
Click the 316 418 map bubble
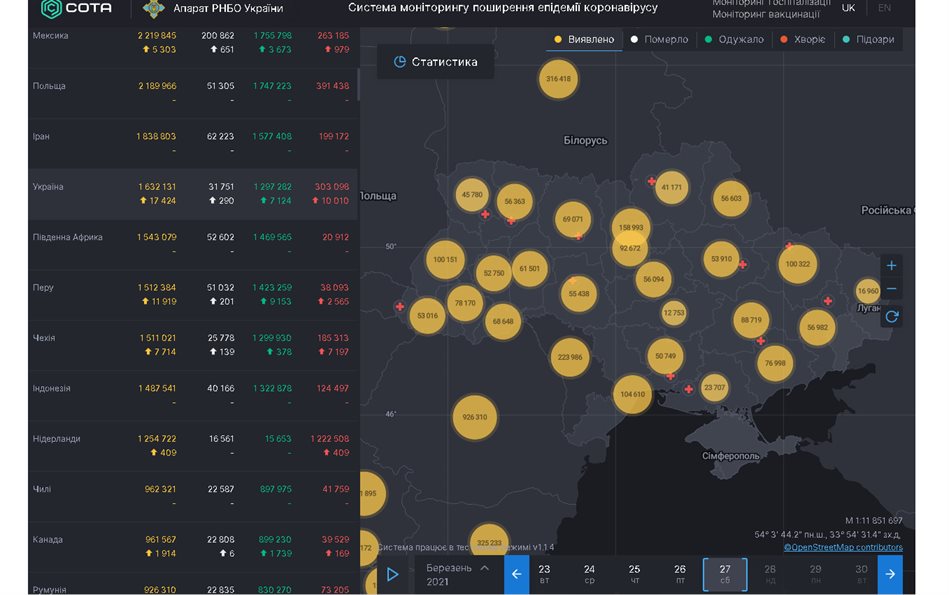(558, 79)
